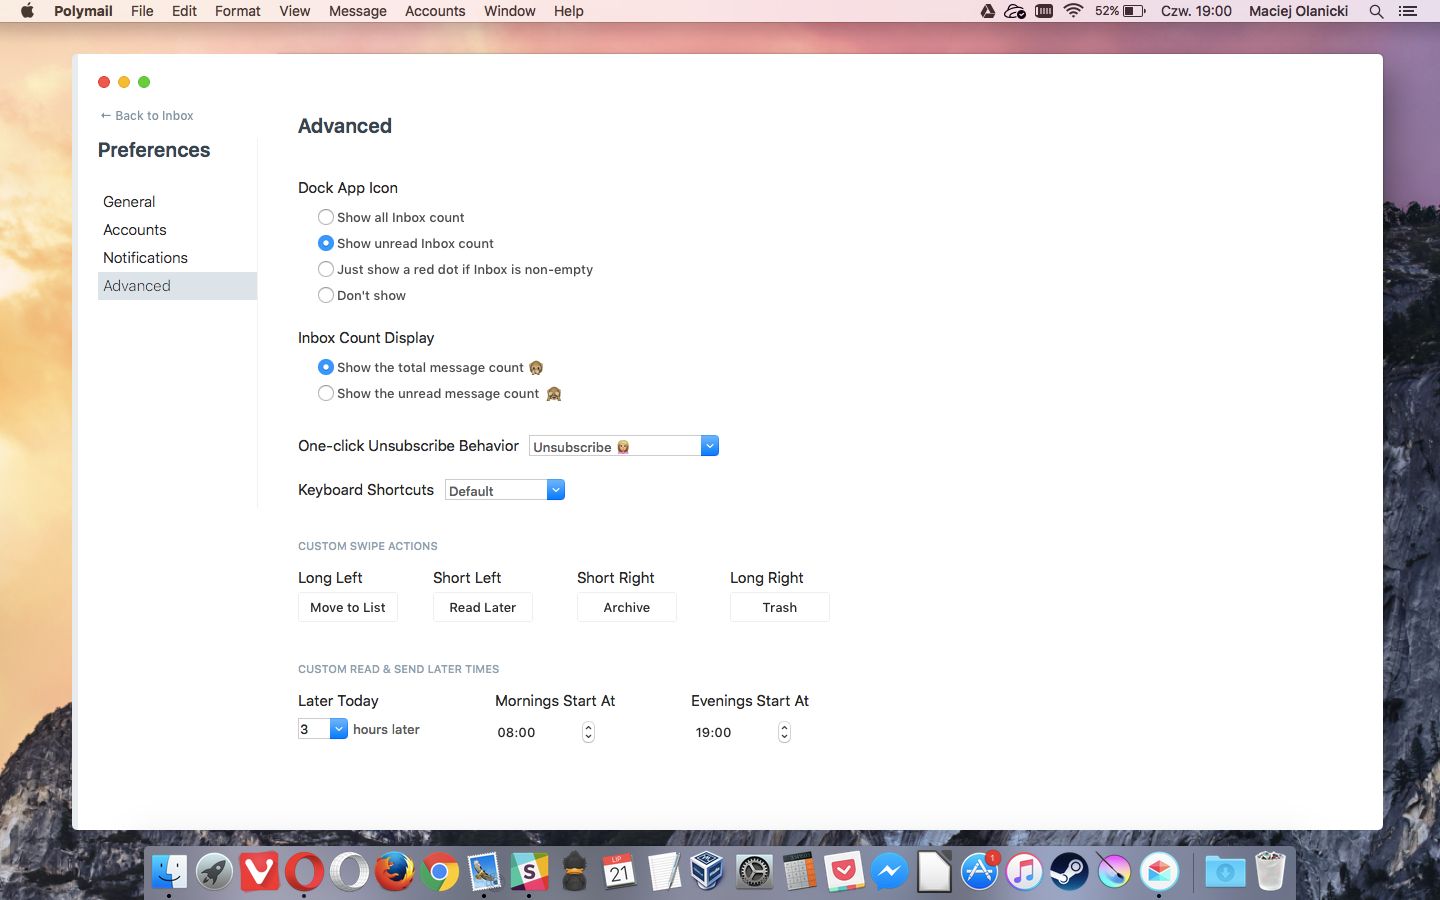
Task: Open Downloads folder in dock
Action: pos(1225,872)
